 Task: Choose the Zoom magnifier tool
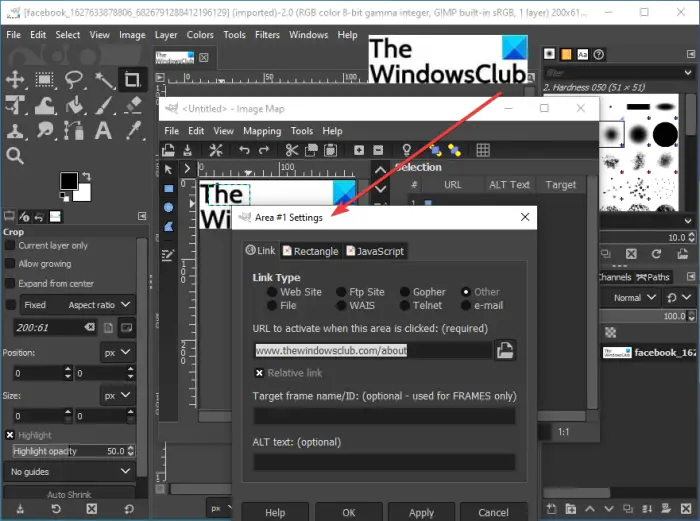[15, 156]
